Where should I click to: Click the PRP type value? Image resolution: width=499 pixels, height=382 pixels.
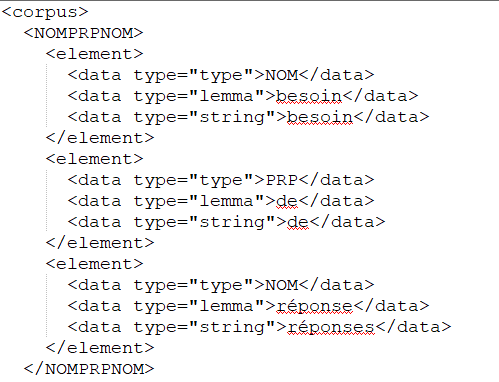pos(282,180)
